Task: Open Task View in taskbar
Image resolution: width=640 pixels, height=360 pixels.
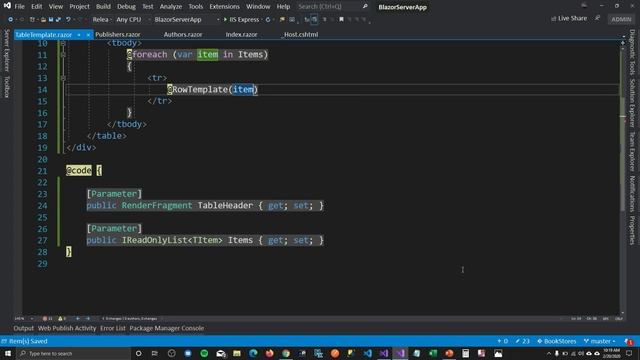Action: (155, 353)
